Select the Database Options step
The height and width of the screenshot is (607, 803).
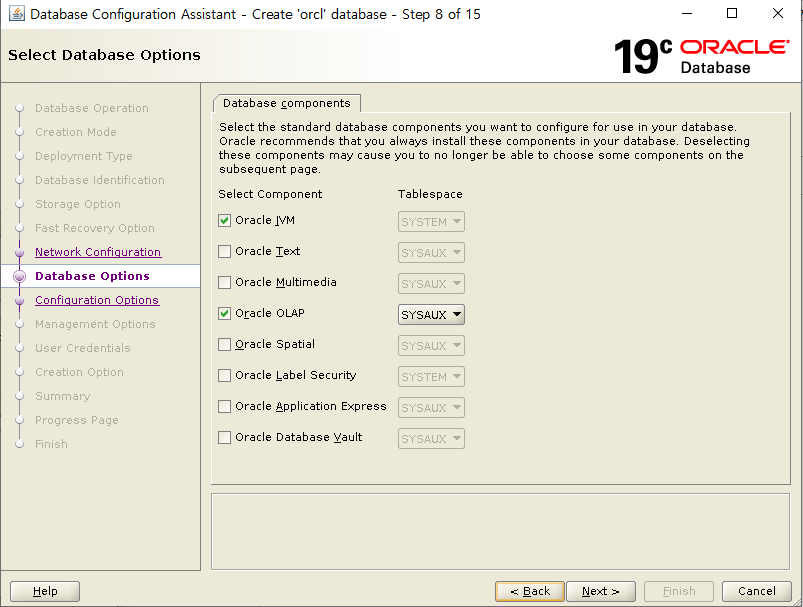[x=92, y=276]
